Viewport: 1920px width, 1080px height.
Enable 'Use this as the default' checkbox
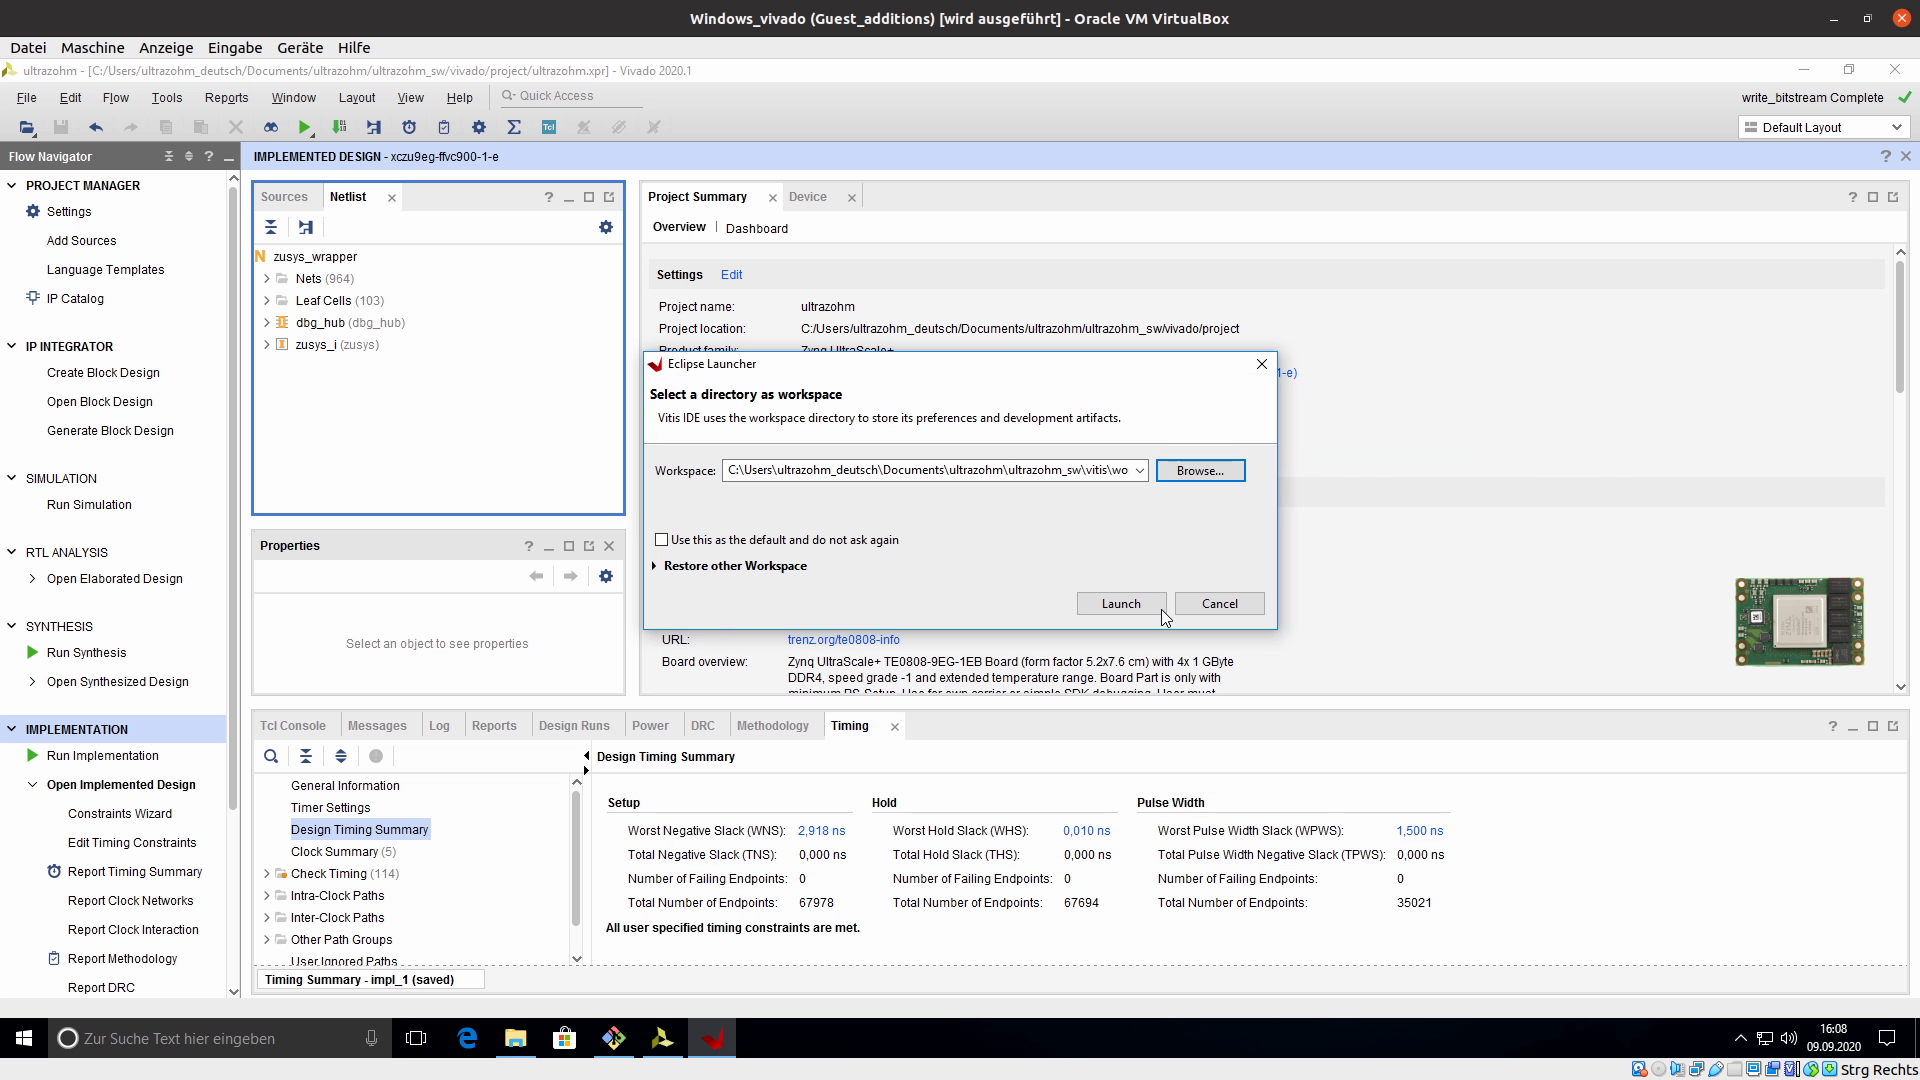pyautogui.click(x=662, y=540)
